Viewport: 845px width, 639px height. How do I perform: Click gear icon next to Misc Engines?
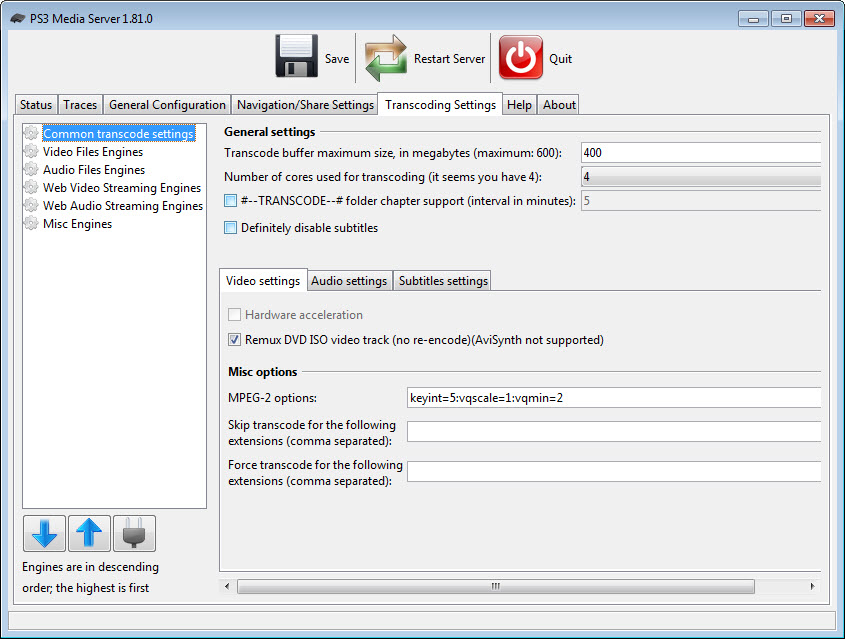pyautogui.click(x=31, y=223)
